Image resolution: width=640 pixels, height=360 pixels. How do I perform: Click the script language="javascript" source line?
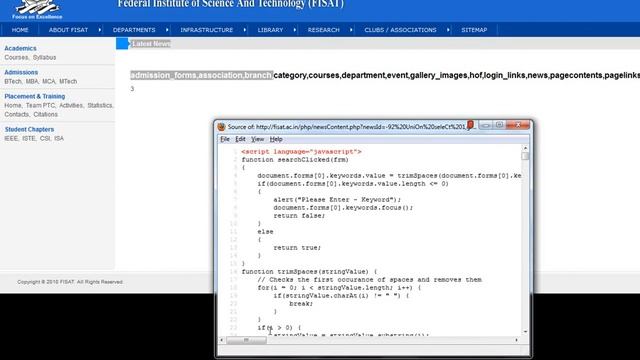click(x=301, y=152)
